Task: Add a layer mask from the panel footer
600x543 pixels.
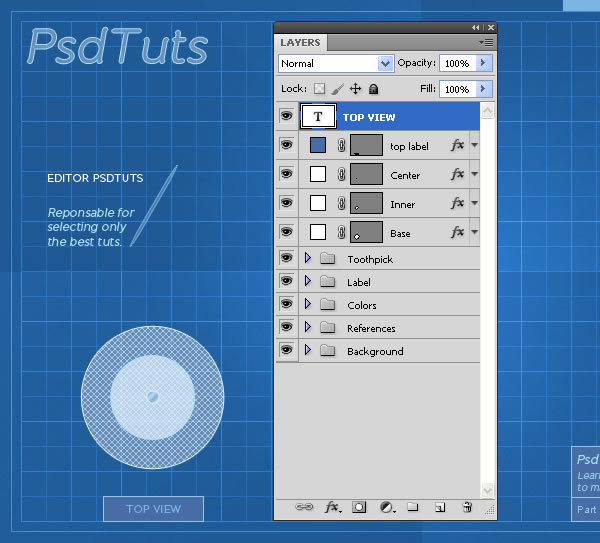Action: point(359,507)
